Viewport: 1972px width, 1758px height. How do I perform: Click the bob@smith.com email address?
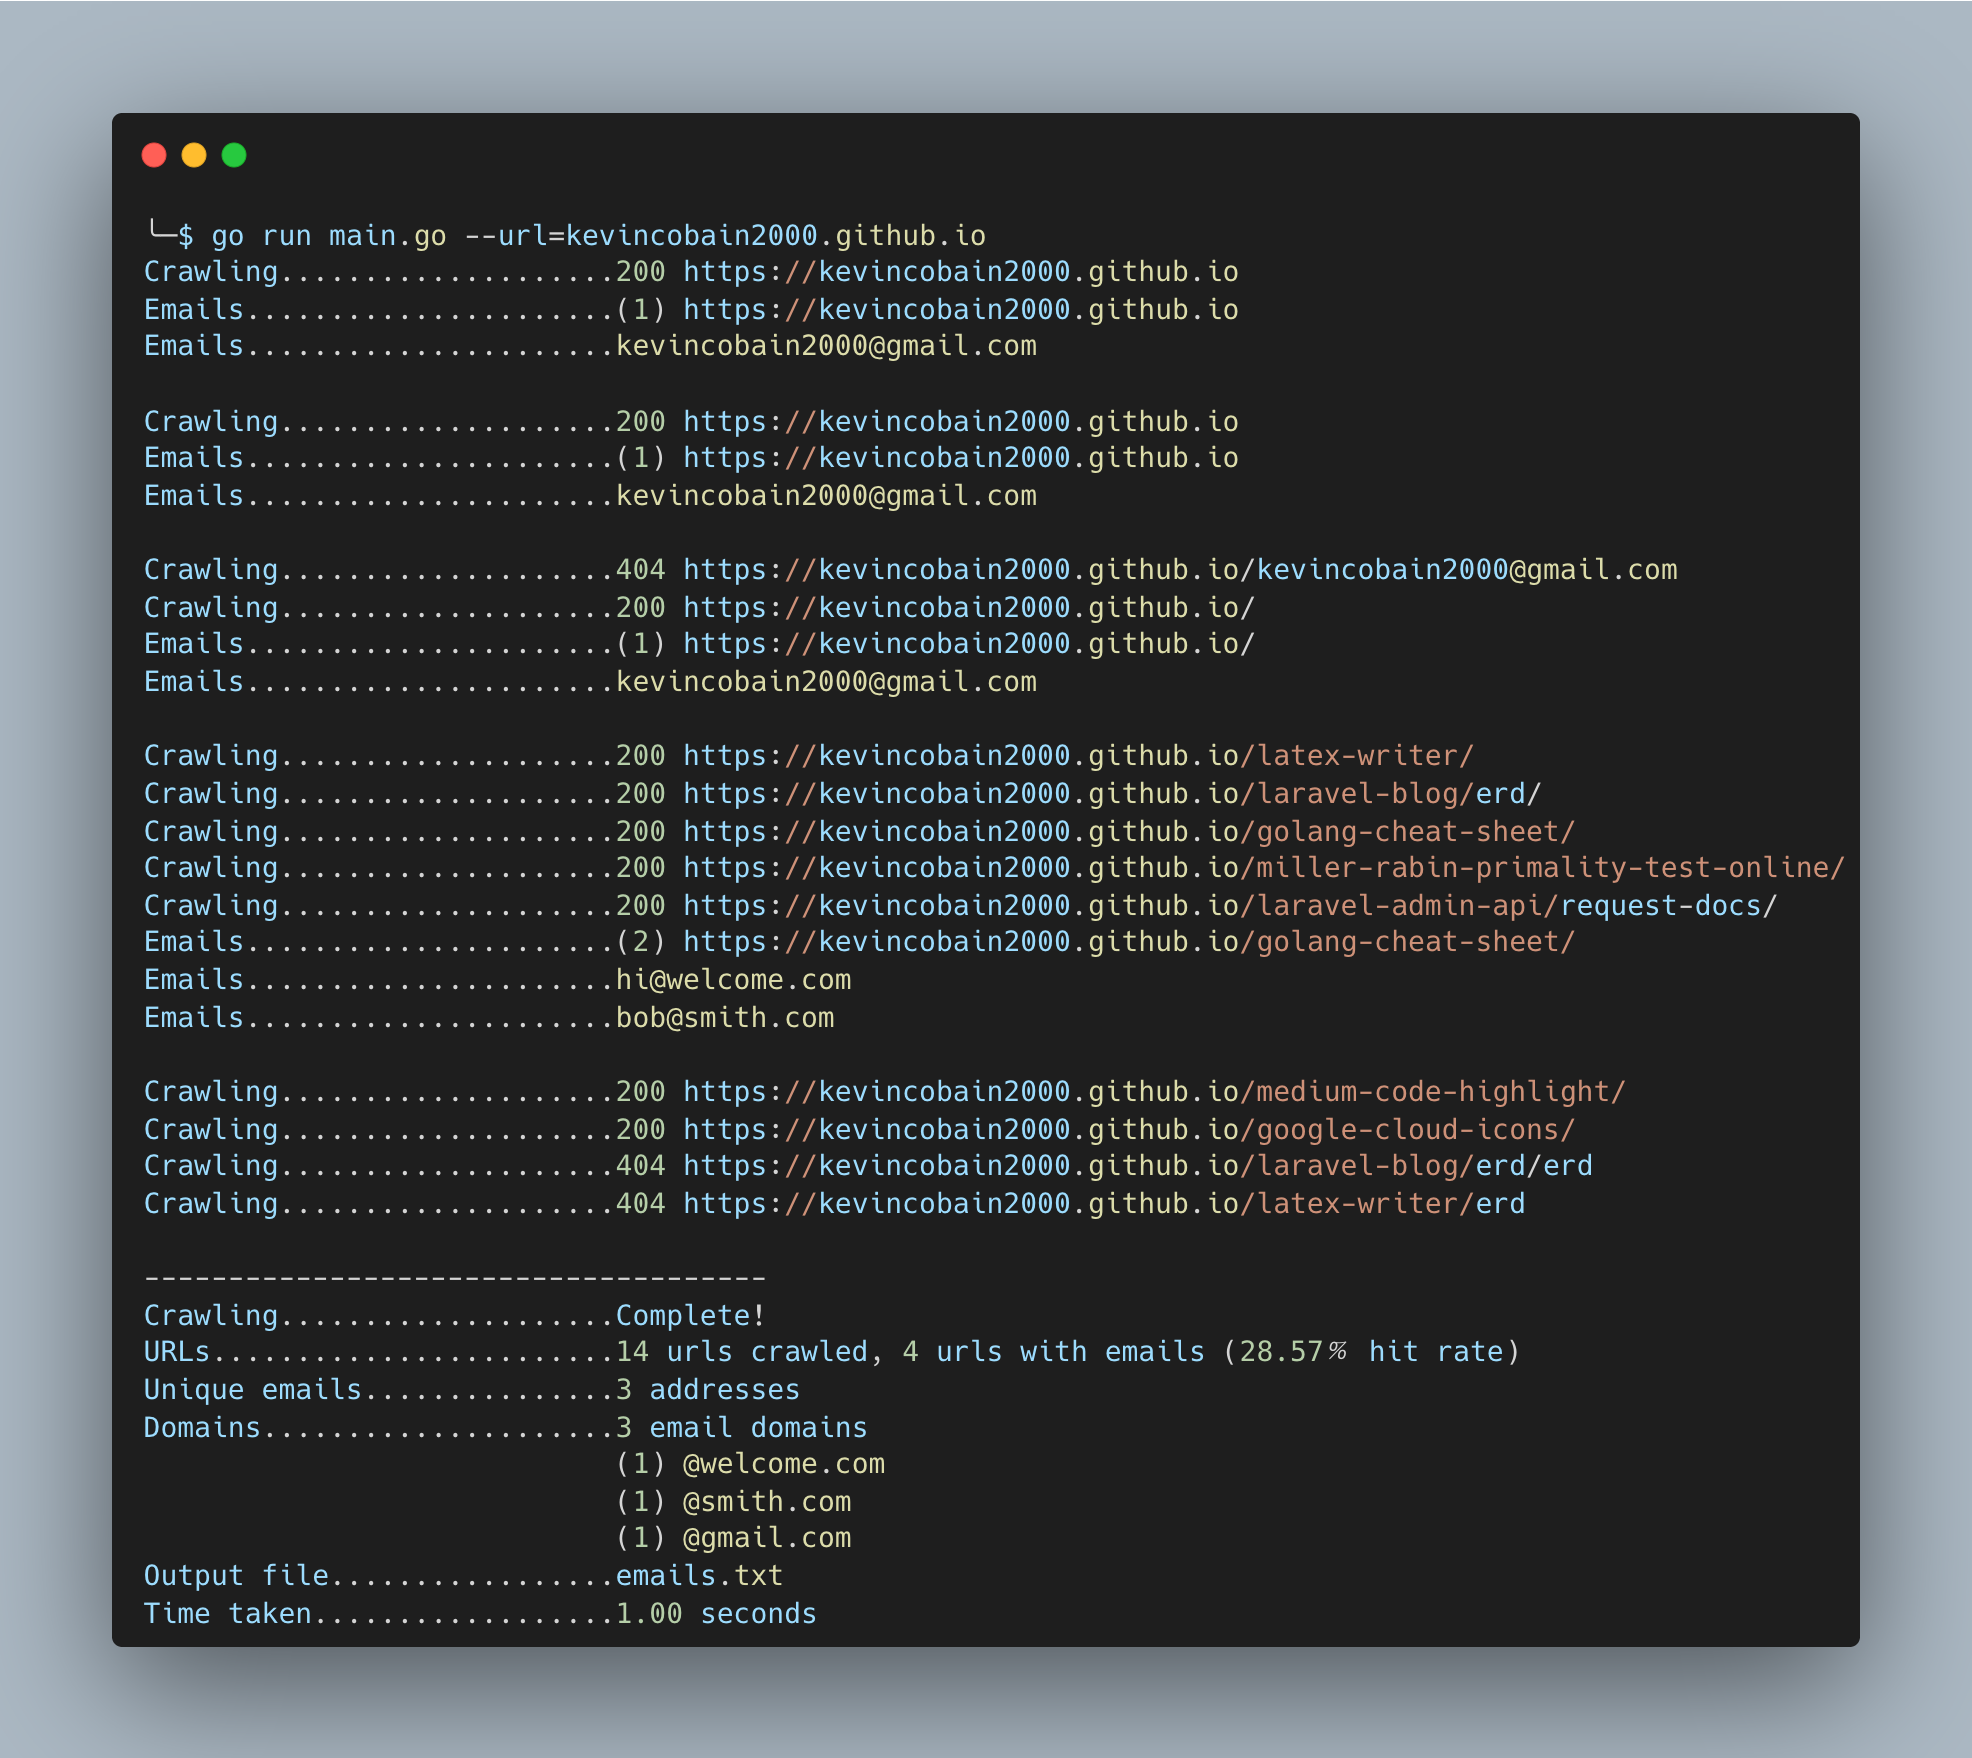724,1018
